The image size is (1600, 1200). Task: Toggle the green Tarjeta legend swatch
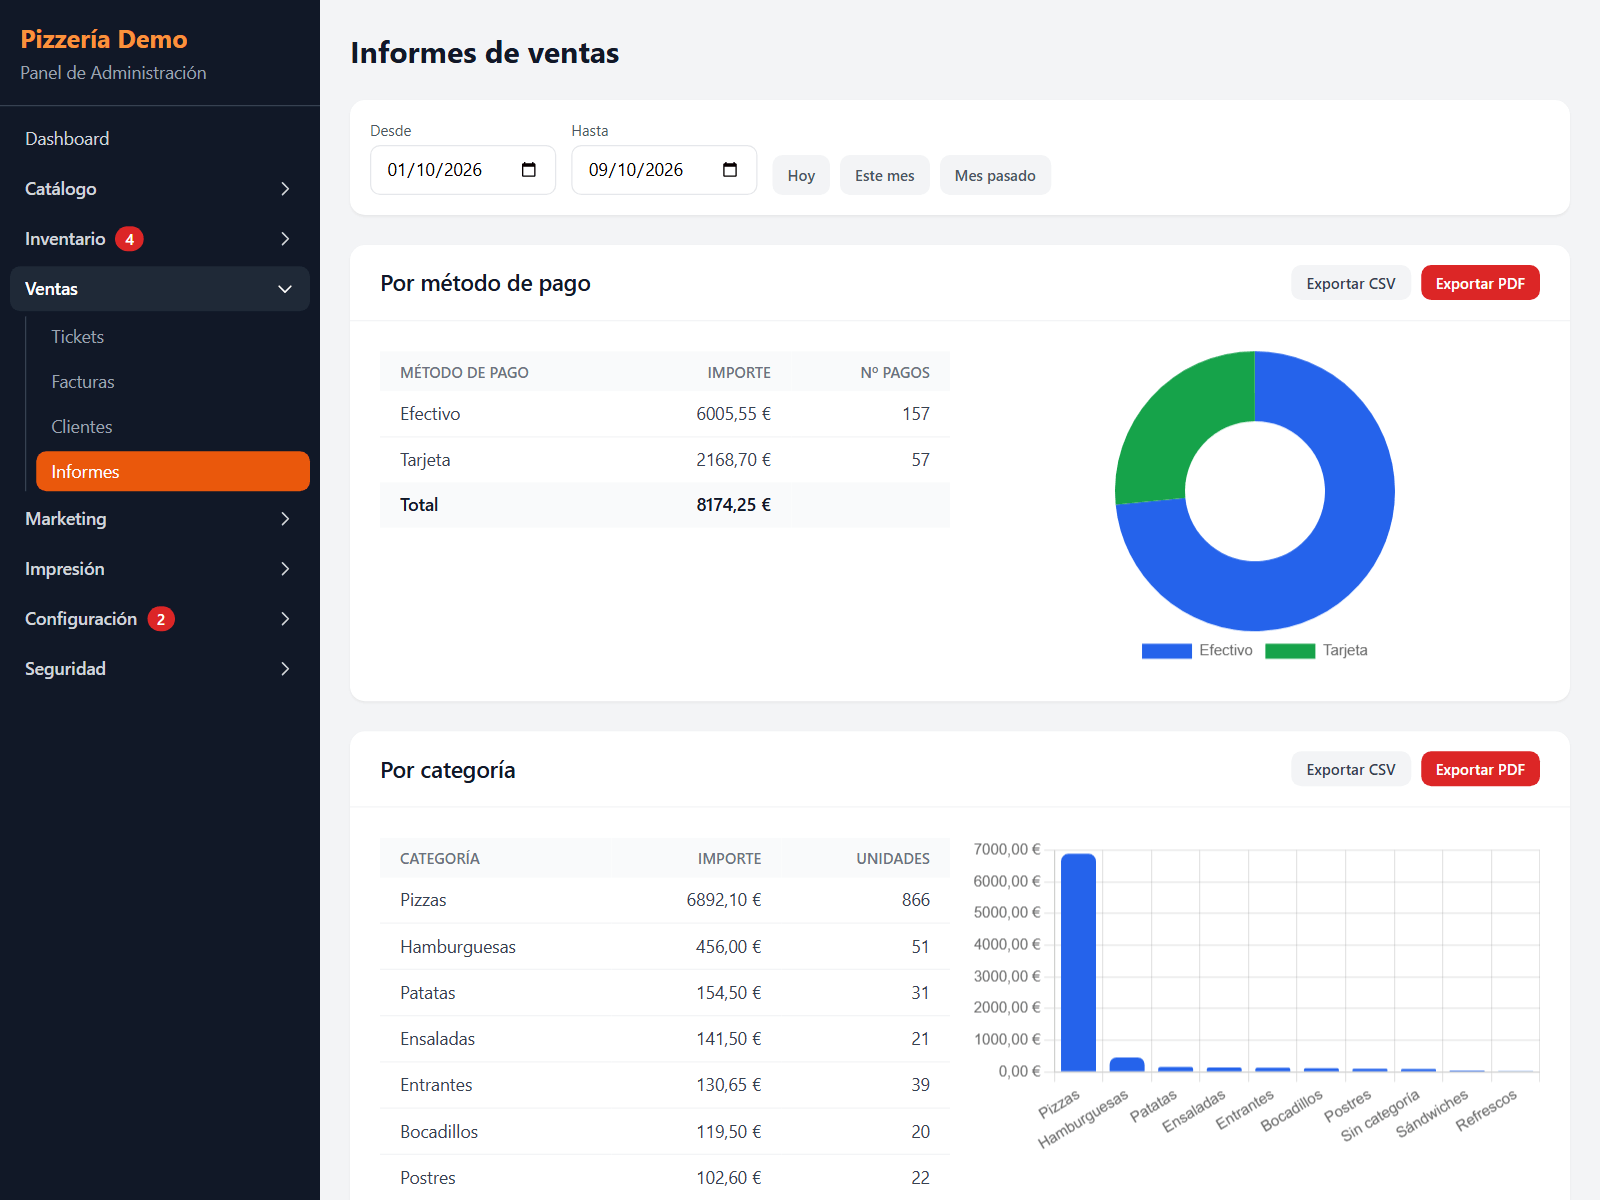[1290, 651]
